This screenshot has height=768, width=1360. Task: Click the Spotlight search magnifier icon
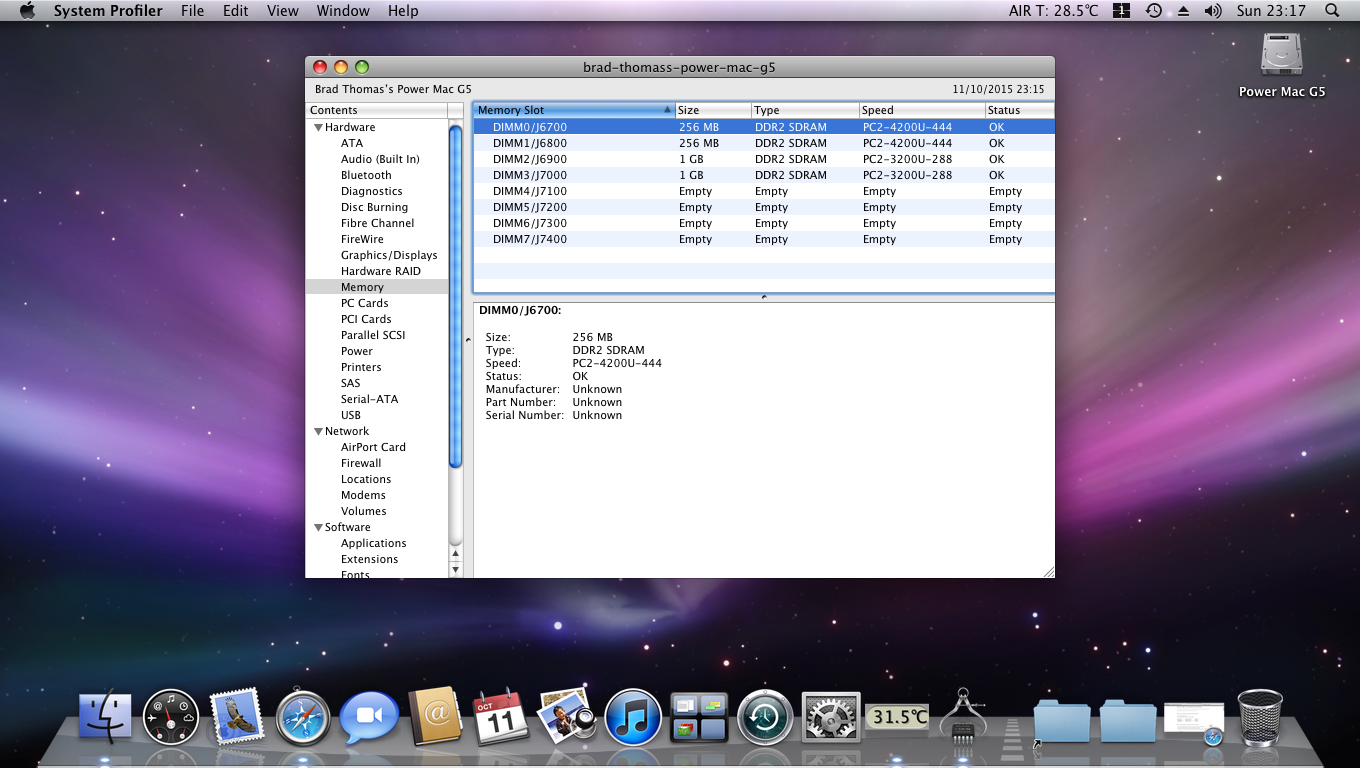1331,11
